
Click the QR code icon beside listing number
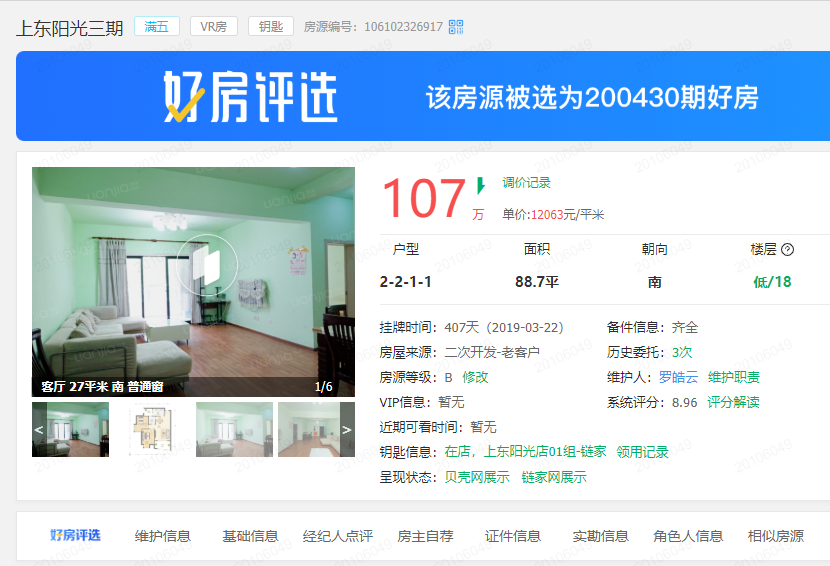[456, 27]
